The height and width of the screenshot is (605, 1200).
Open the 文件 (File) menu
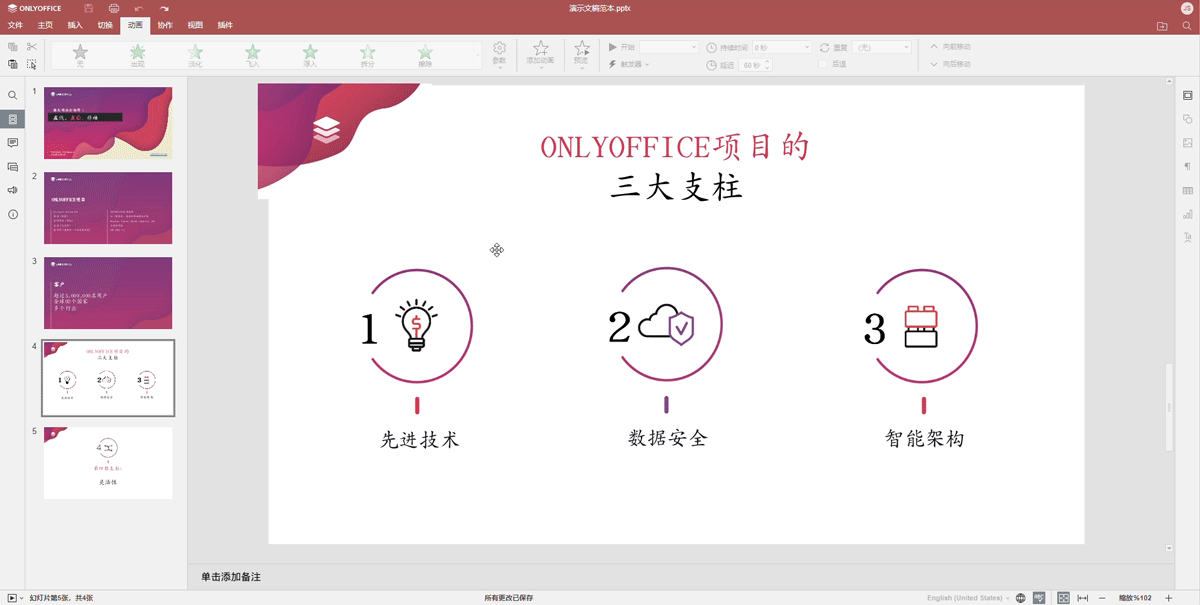15,24
